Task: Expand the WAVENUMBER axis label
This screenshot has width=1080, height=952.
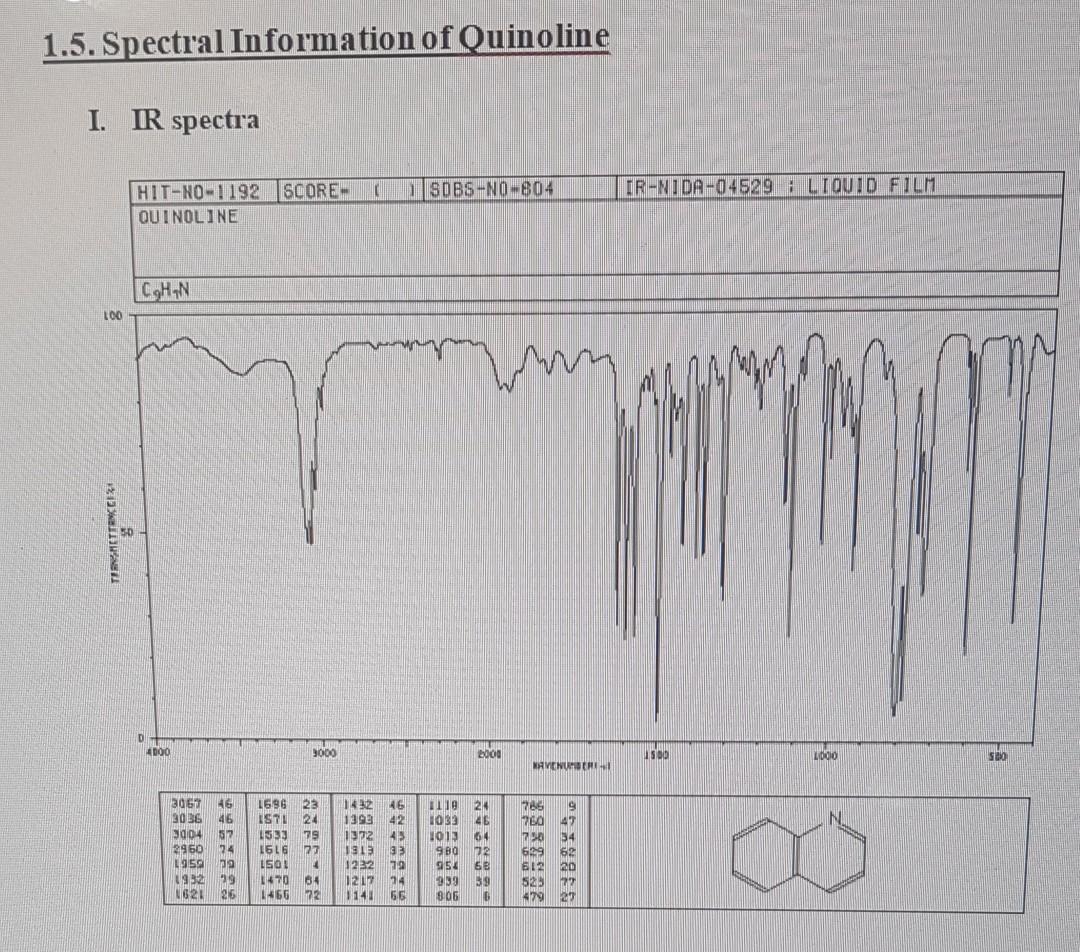Action: tap(573, 765)
